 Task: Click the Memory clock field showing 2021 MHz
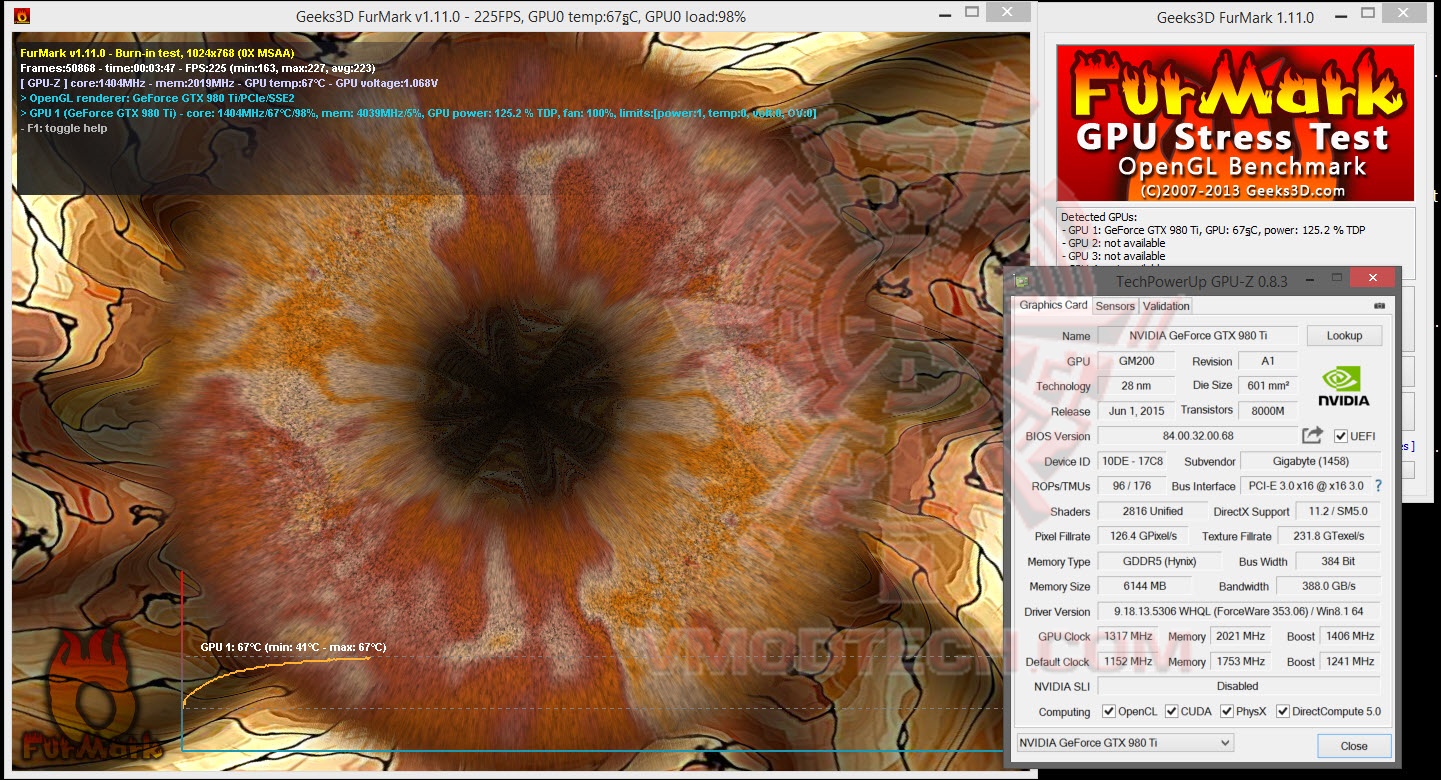(1241, 636)
